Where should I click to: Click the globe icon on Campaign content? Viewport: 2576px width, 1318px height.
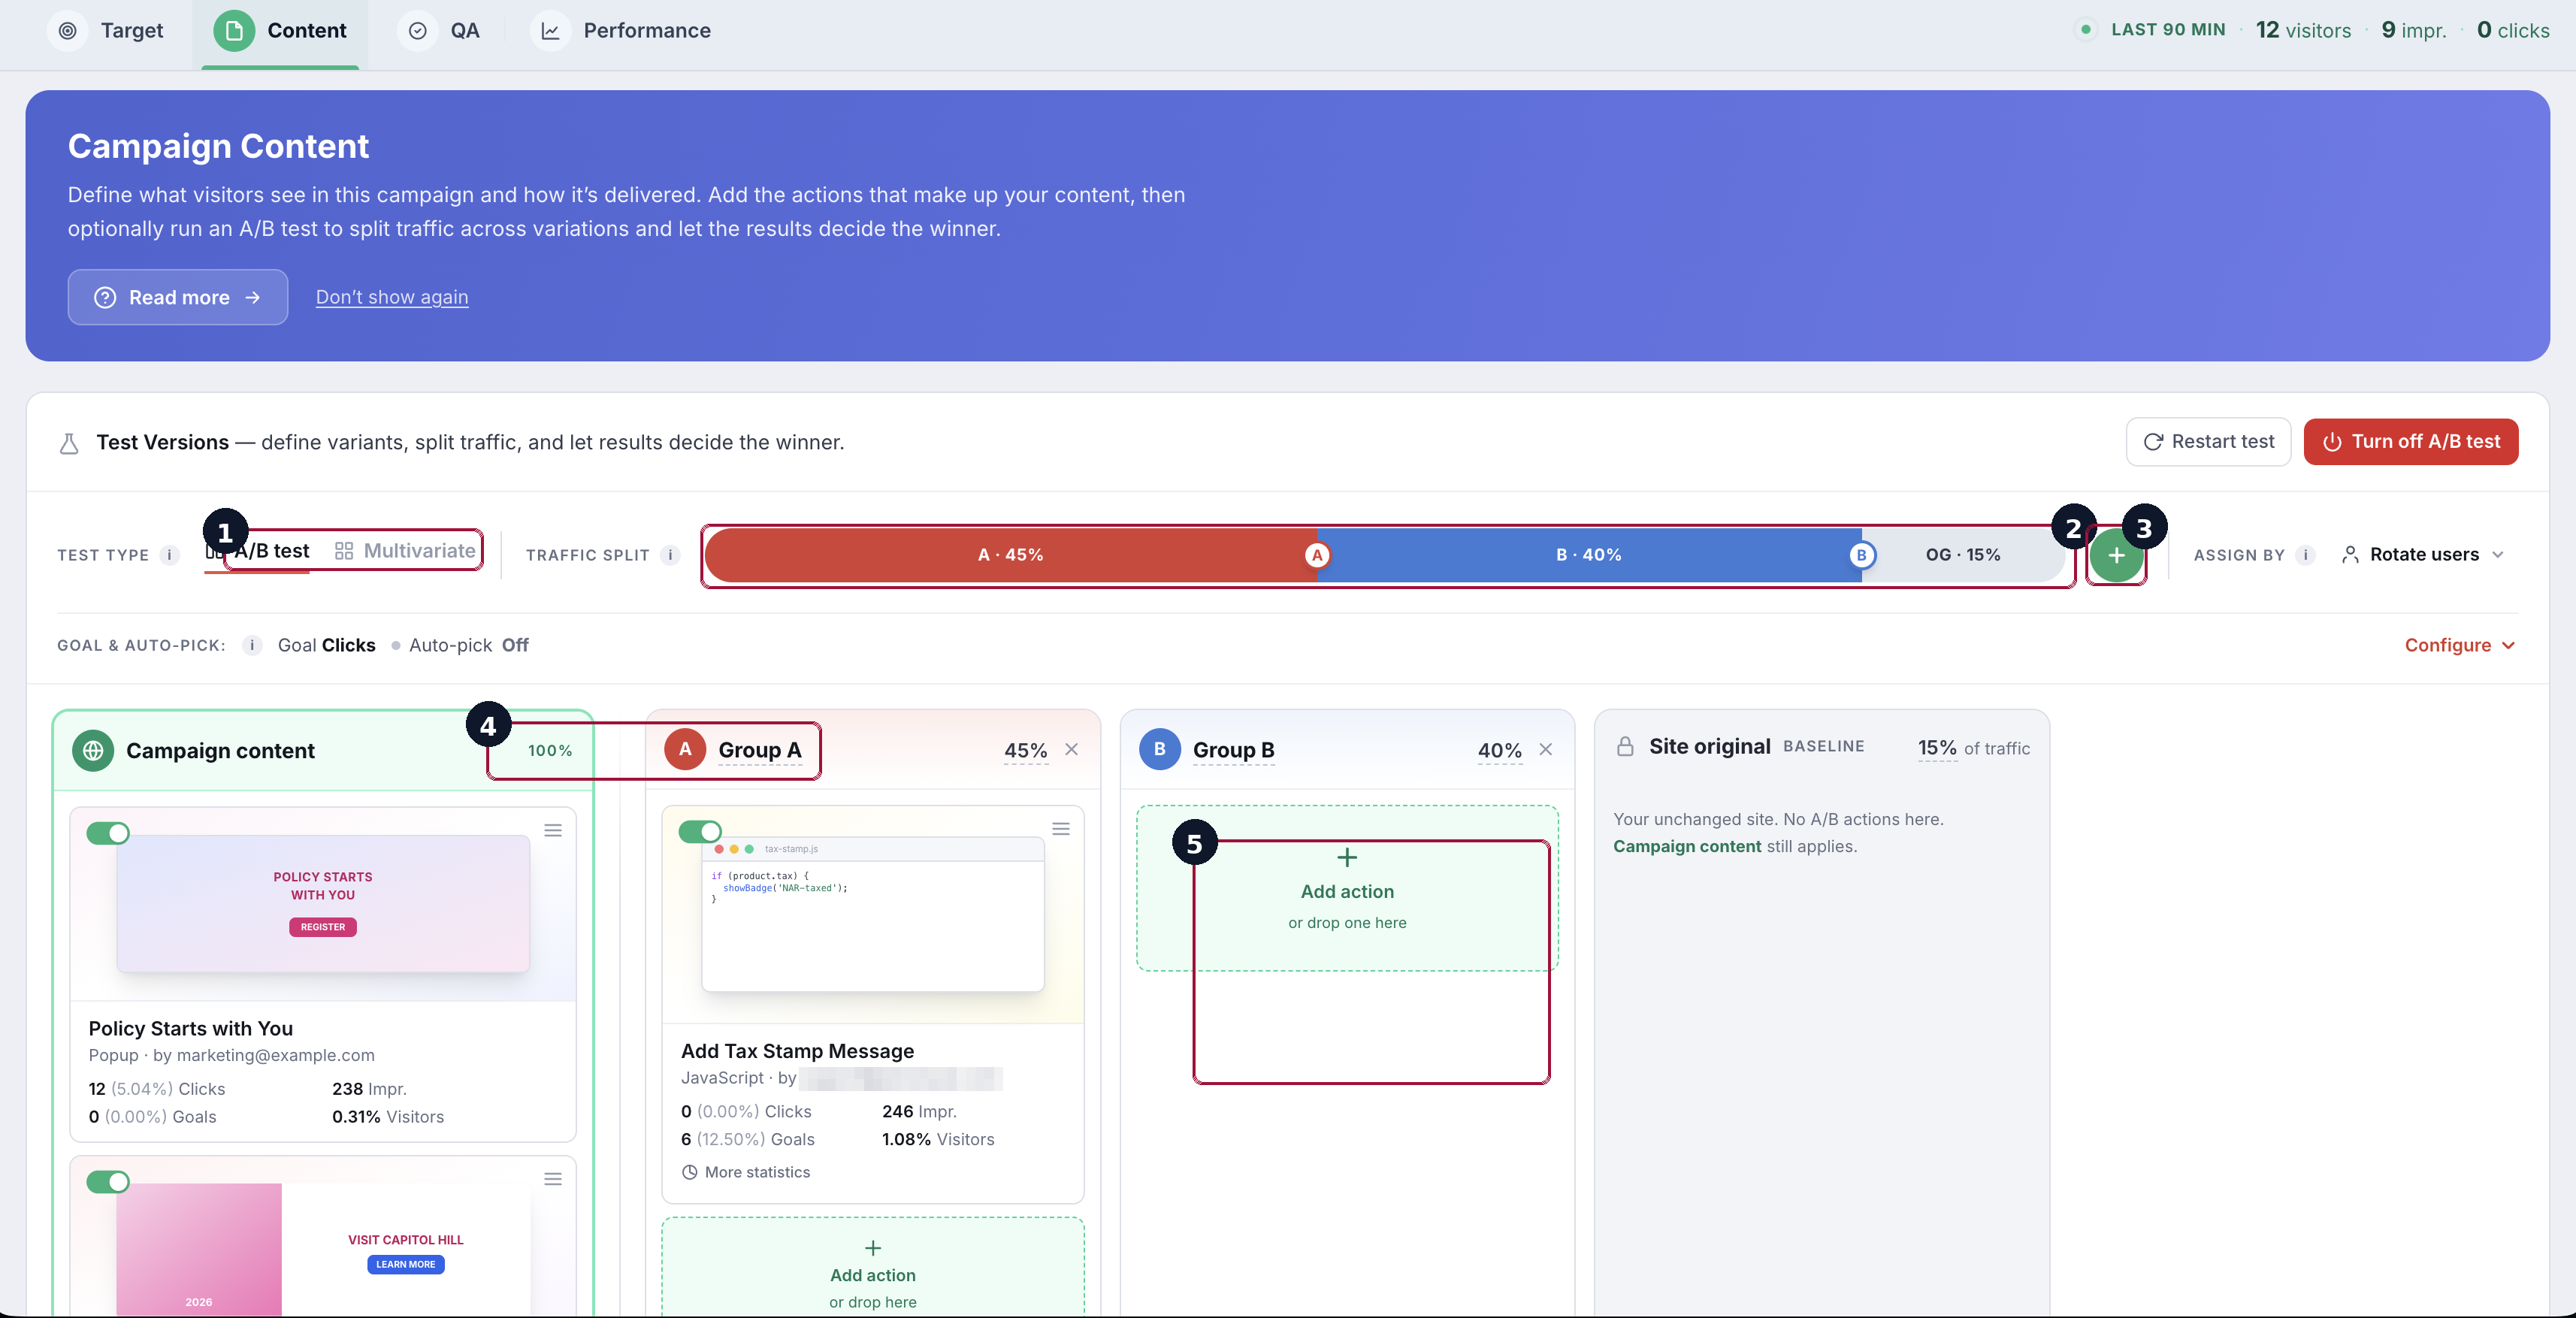[93, 750]
